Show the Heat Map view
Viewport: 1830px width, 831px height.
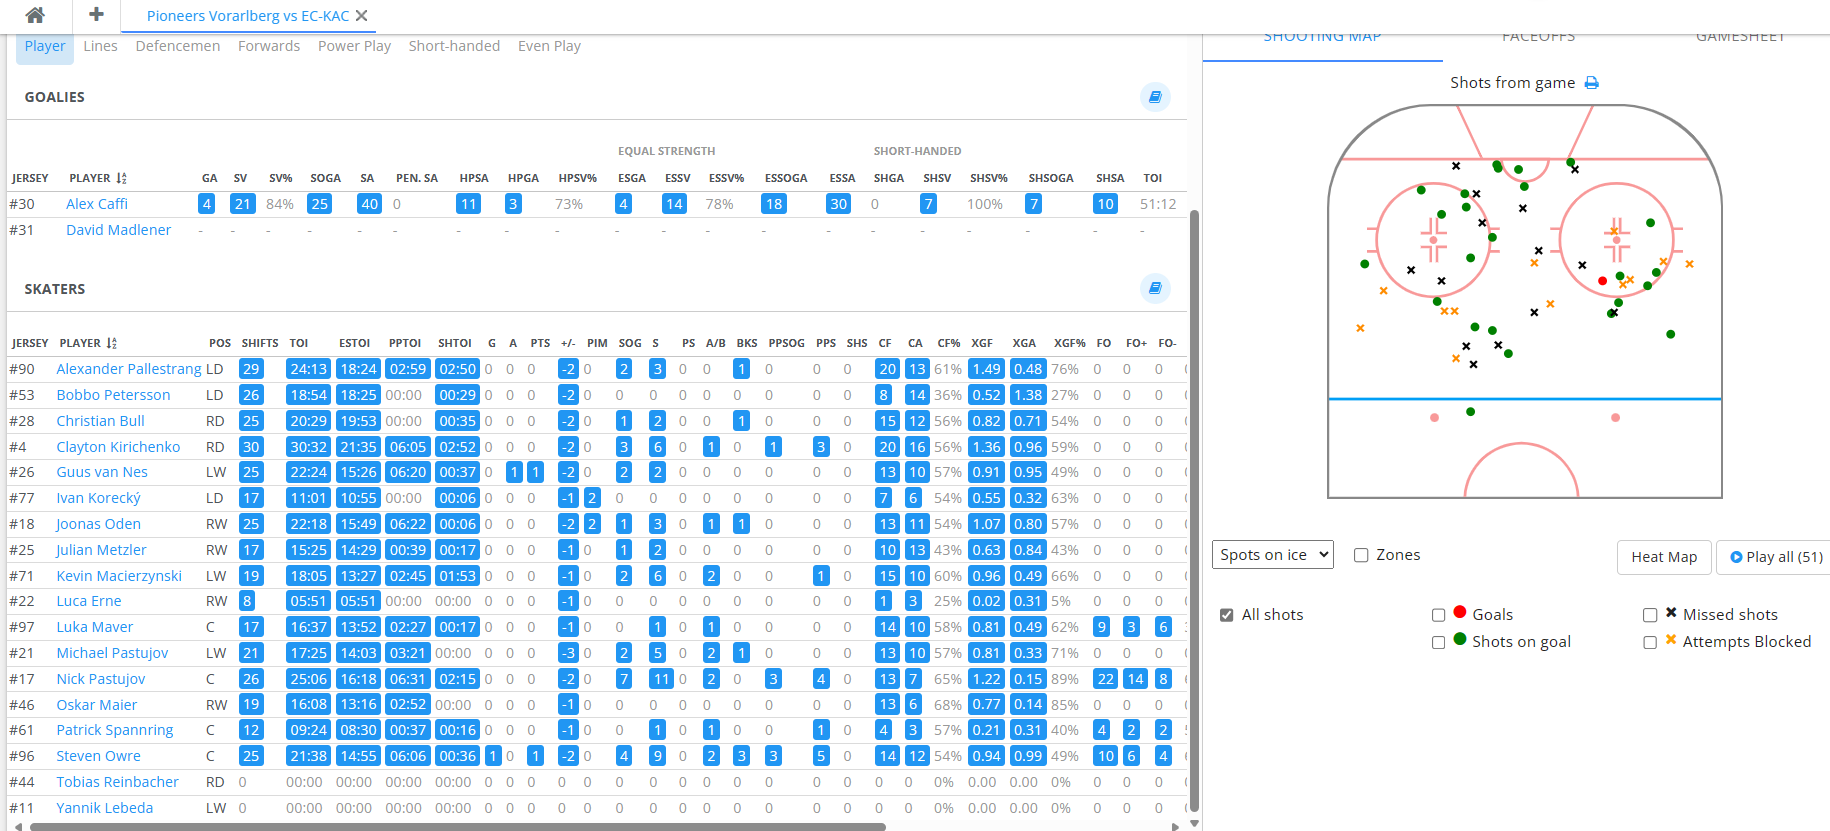click(x=1664, y=557)
